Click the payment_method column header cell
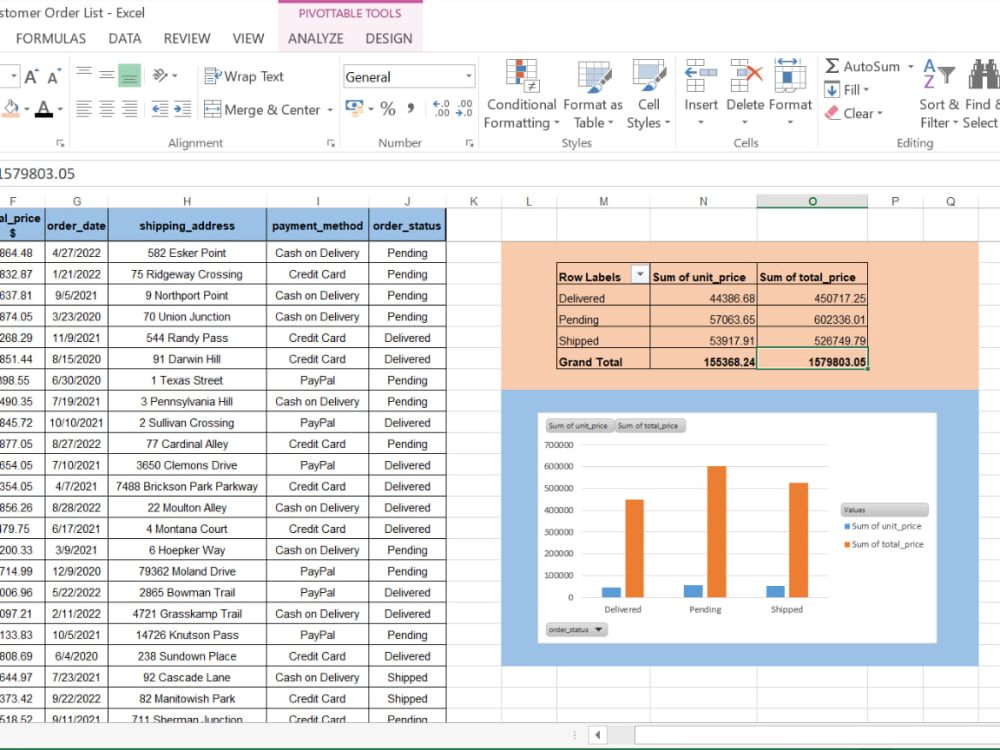Image resolution: width=1000 pixels, height=750 pixels. pyautogui.click(x=318, y=226)
